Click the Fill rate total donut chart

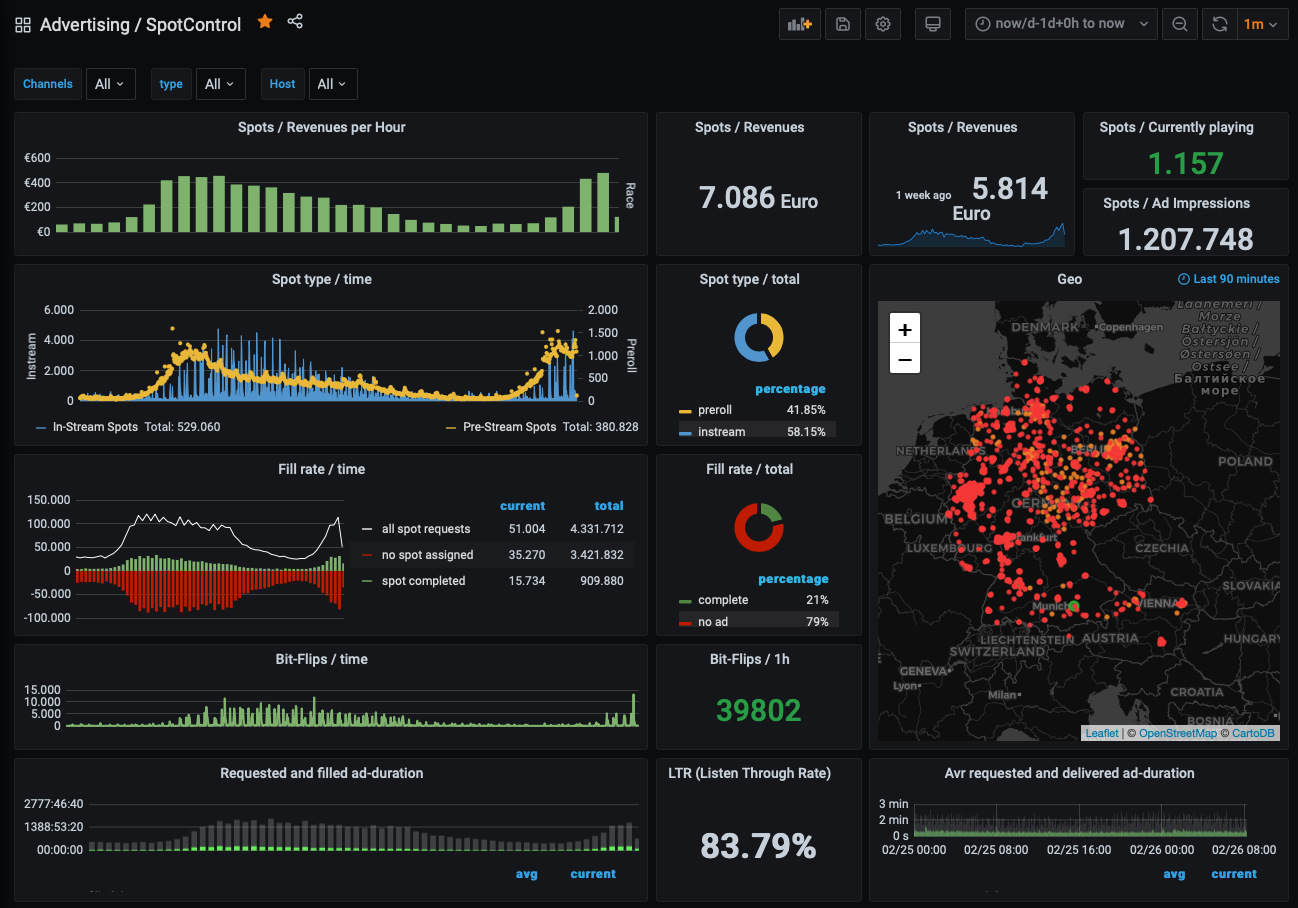coord(759,527)
